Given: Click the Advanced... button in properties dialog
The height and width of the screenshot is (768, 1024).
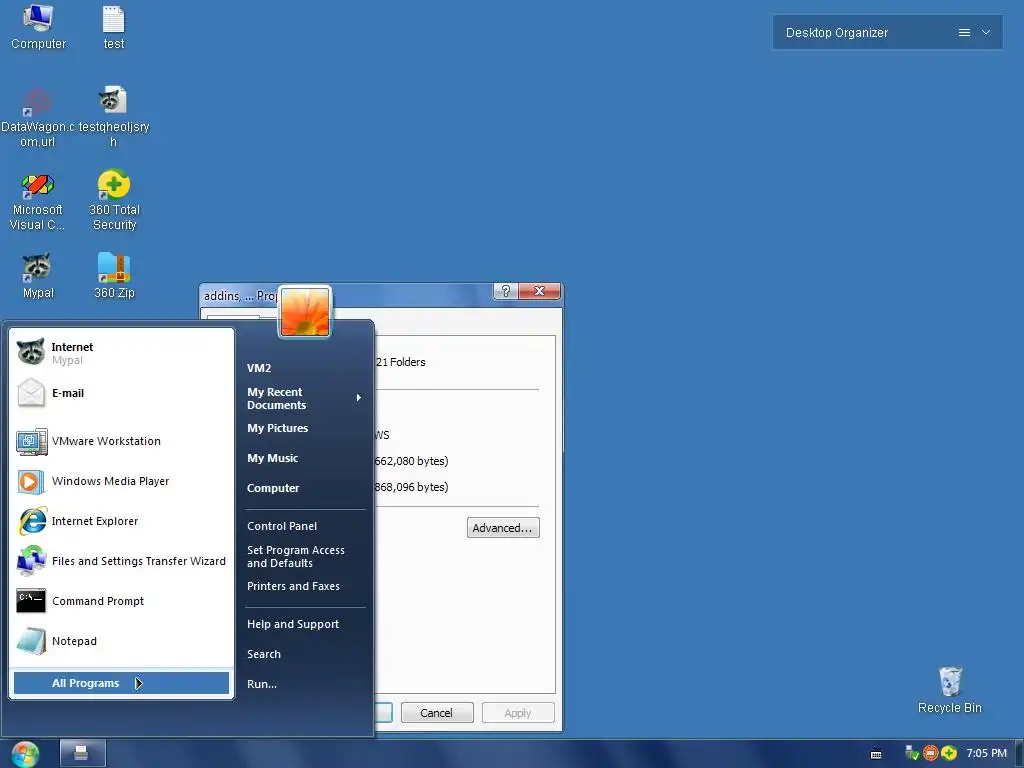Looking at the screenshot, I should 503,528.
